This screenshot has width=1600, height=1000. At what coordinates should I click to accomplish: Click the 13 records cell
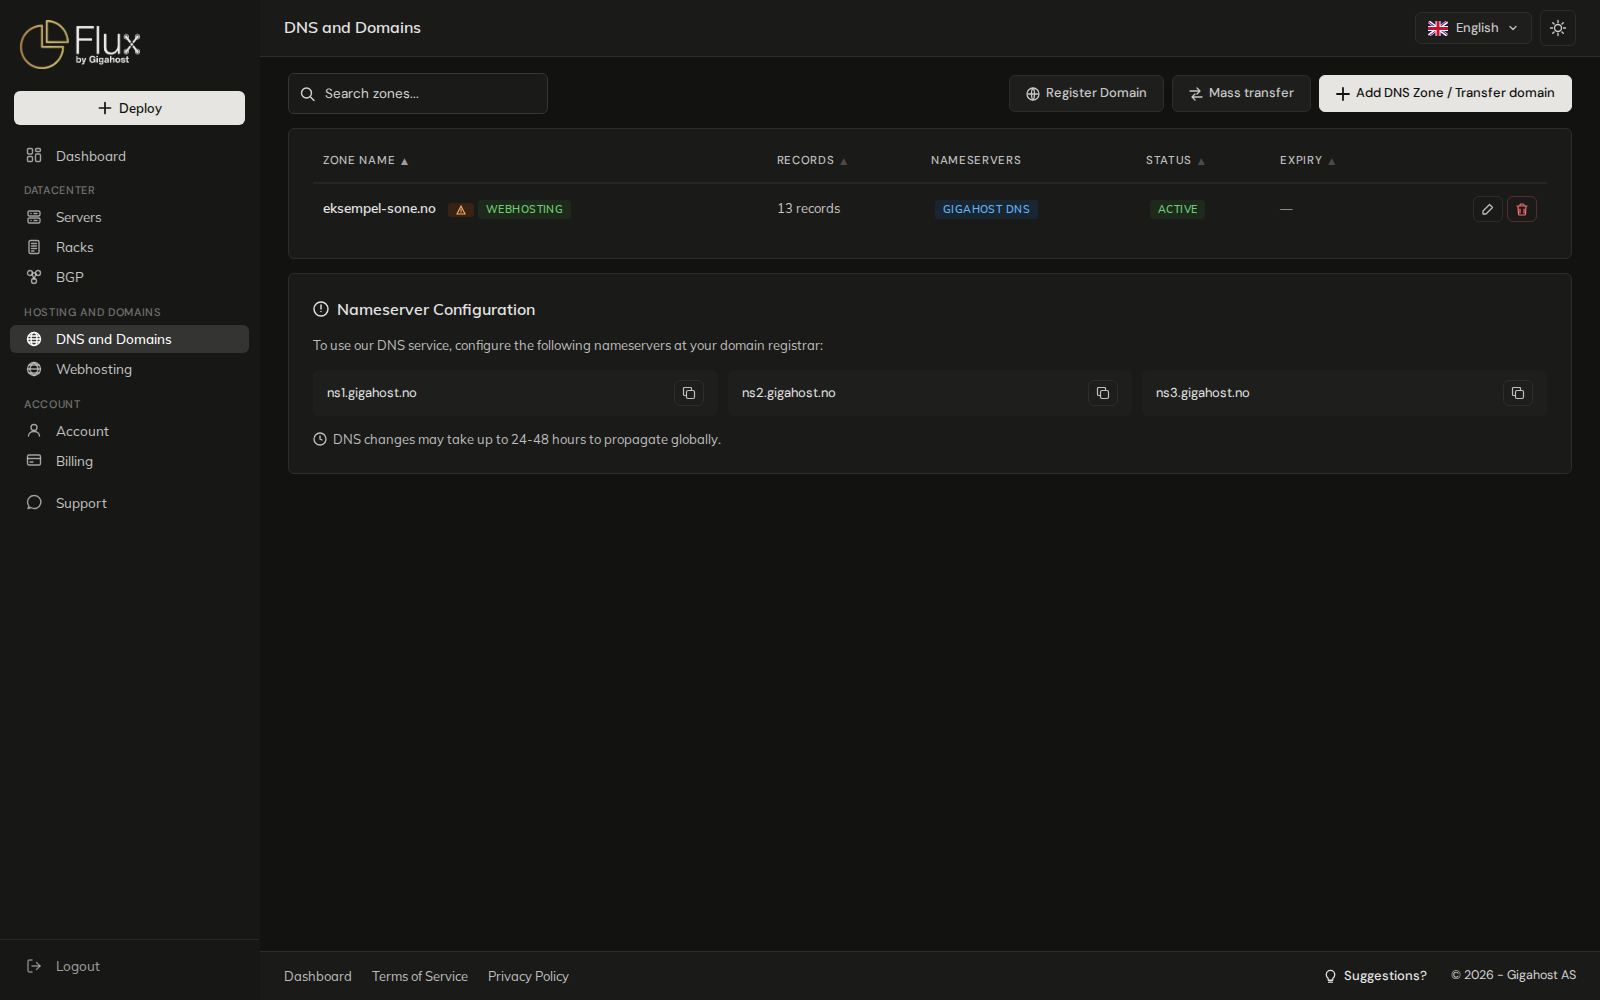[808, 209]
